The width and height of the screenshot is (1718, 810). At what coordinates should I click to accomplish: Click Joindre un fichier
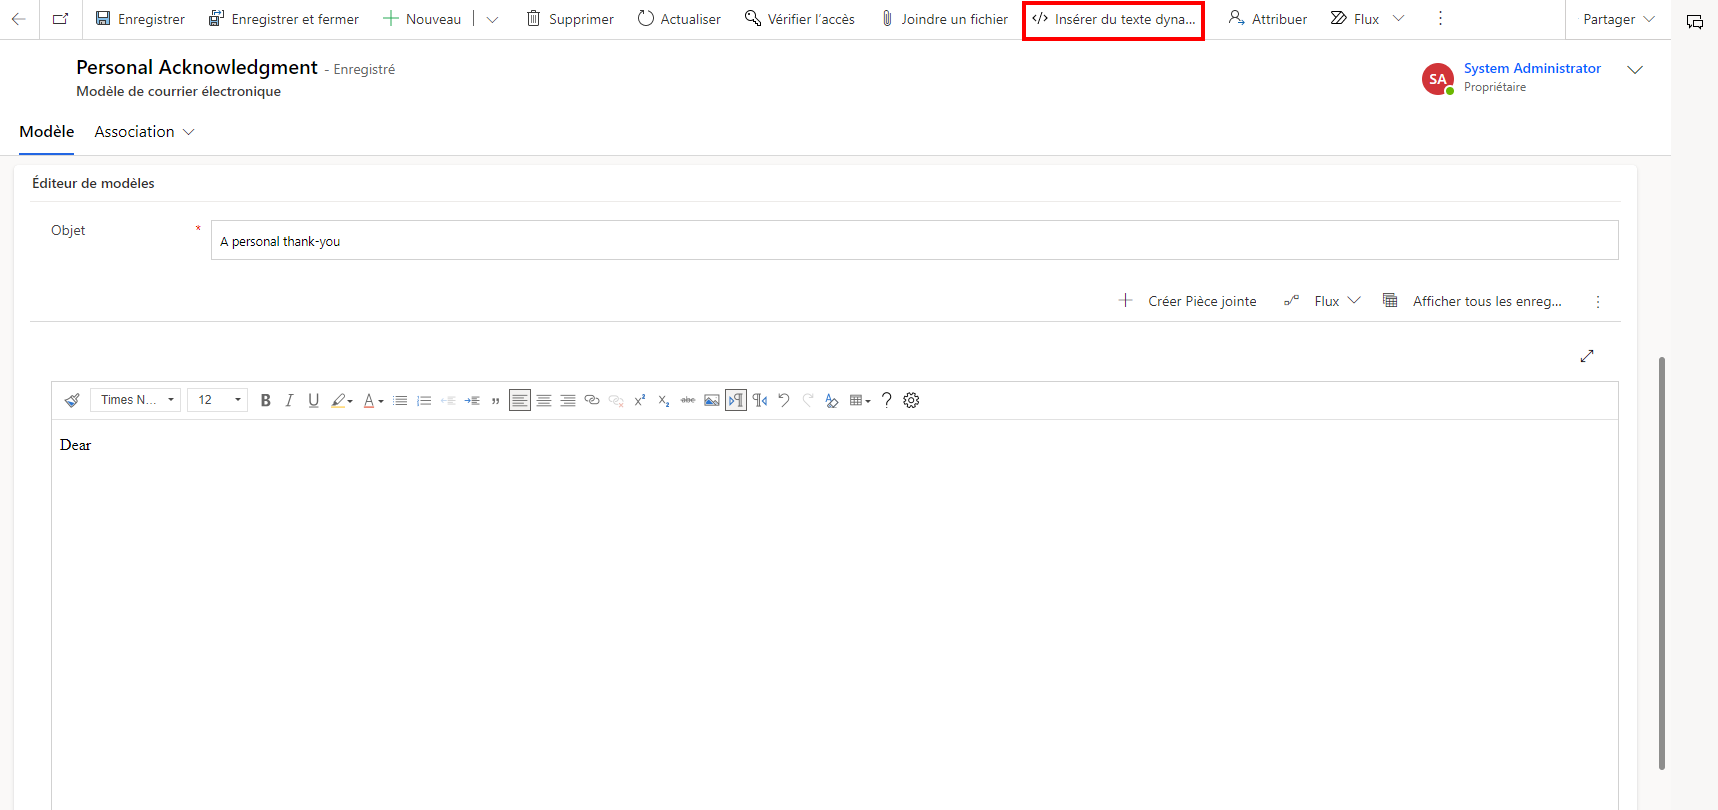944,19
